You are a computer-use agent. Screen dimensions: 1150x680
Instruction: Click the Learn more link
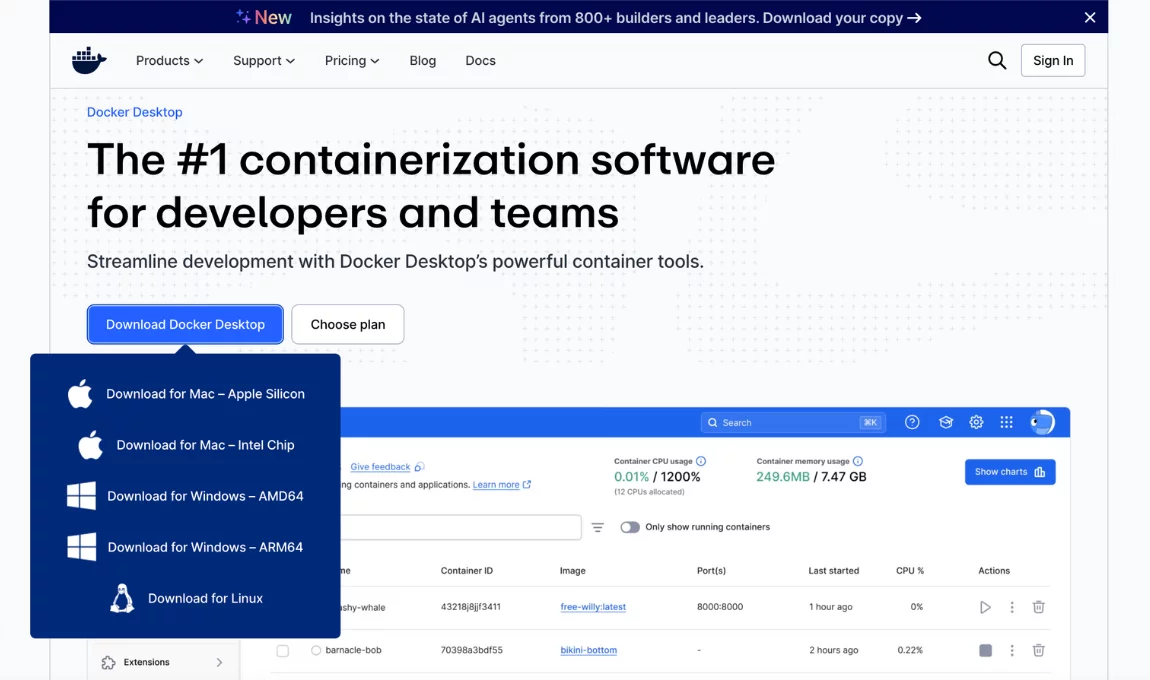[496, 485]
